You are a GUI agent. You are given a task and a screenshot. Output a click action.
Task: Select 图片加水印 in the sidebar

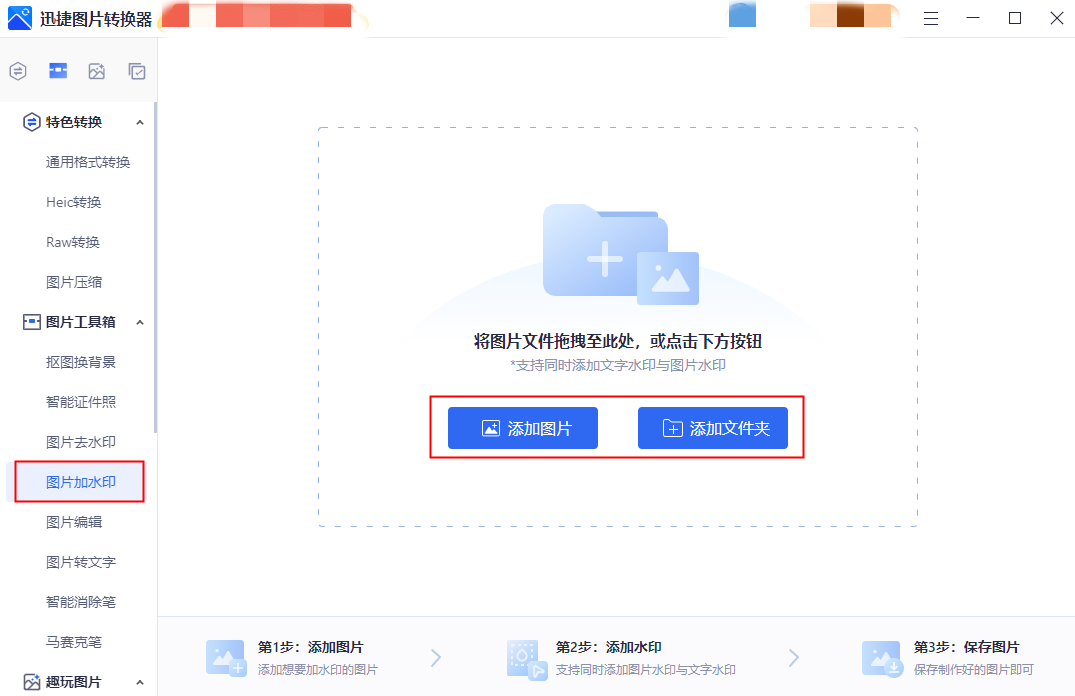click(81, 482)
